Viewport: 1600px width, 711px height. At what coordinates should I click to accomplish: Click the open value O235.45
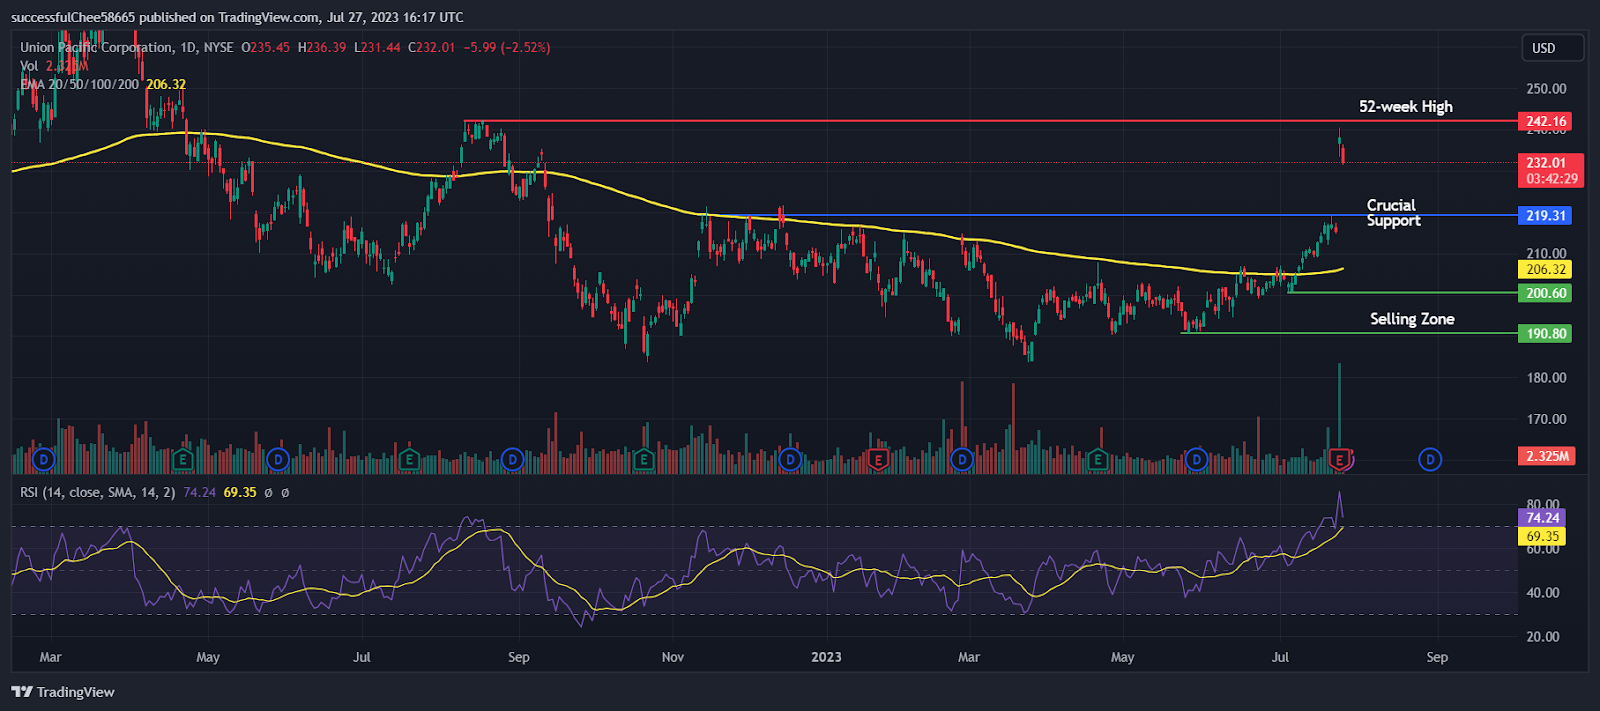click(x=266, y=47)
